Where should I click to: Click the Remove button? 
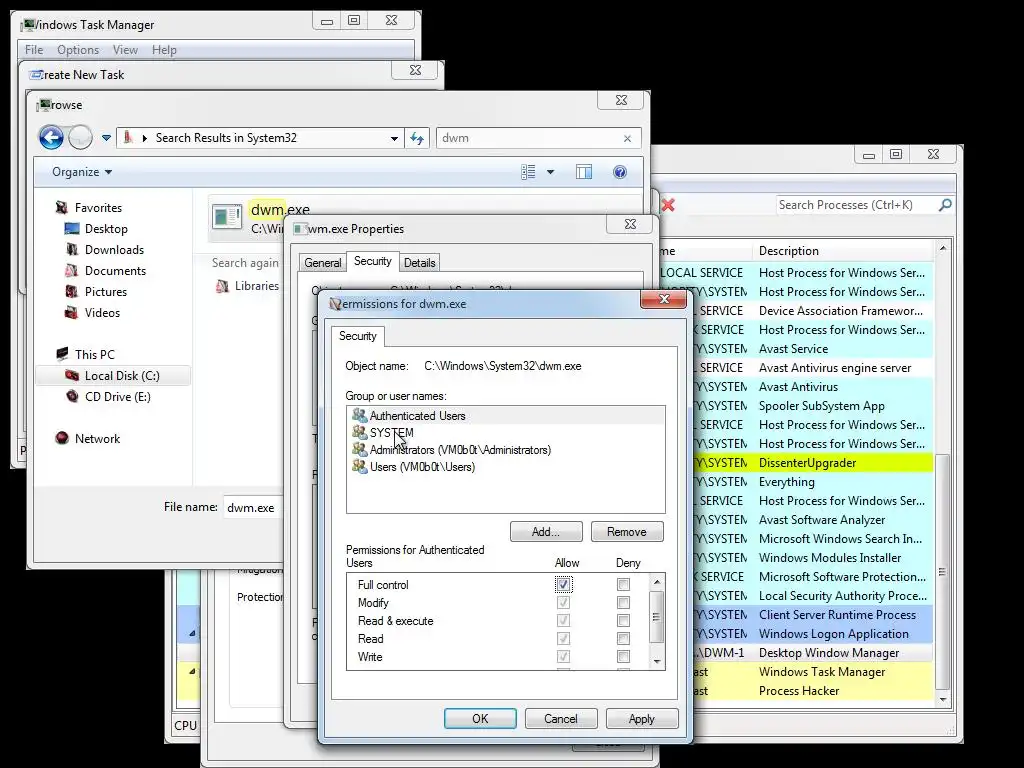(x=627, y=532)
